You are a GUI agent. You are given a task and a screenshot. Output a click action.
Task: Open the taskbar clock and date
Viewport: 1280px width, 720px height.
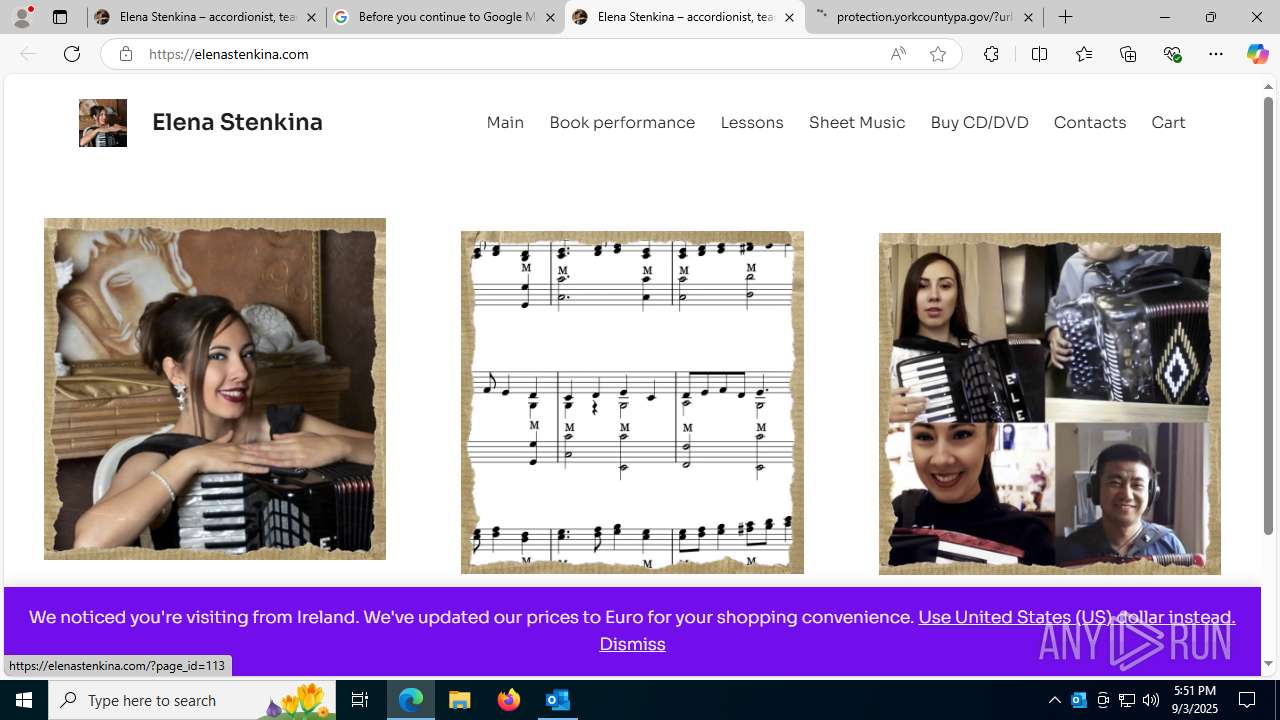point(1195,700)
